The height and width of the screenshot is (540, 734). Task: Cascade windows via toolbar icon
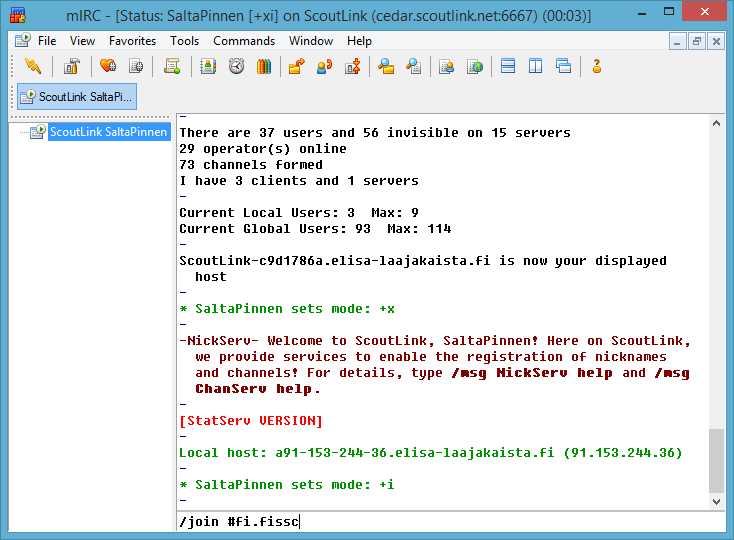coord(564,66)
